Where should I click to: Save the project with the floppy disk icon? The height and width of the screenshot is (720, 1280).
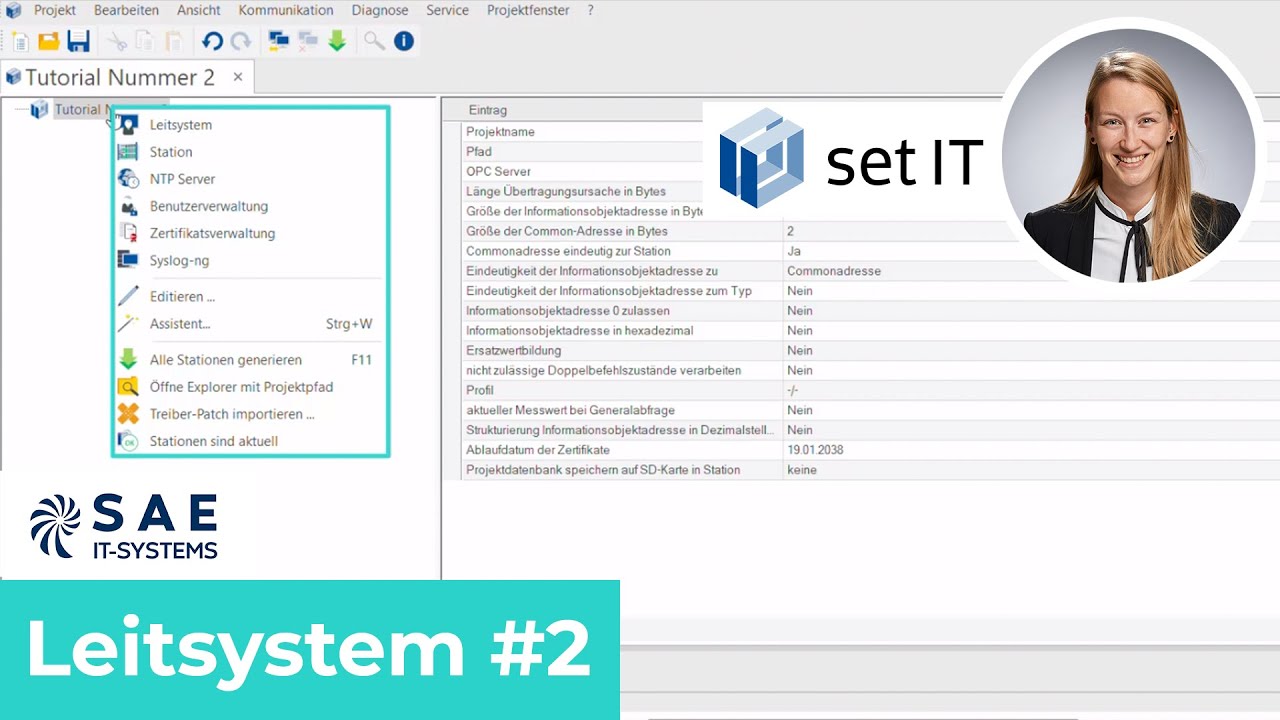tap(78, 41)
